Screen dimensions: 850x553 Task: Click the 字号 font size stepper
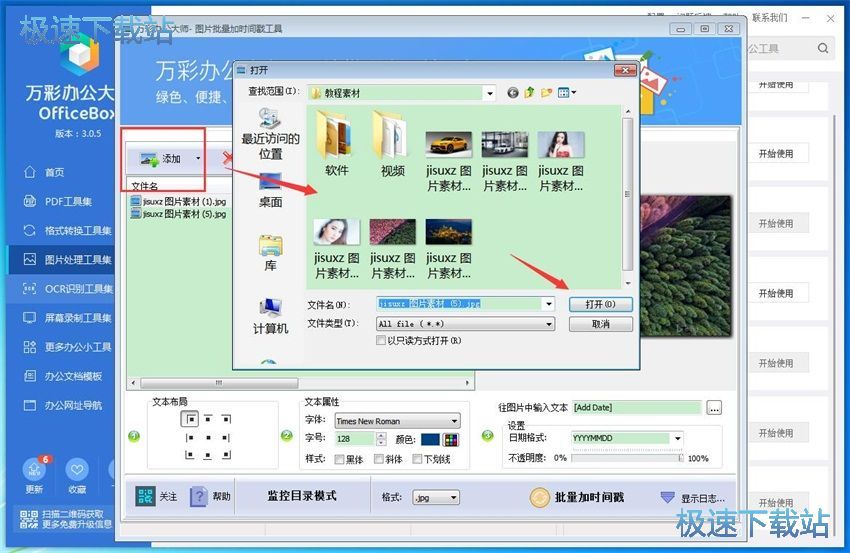(382, 439)
